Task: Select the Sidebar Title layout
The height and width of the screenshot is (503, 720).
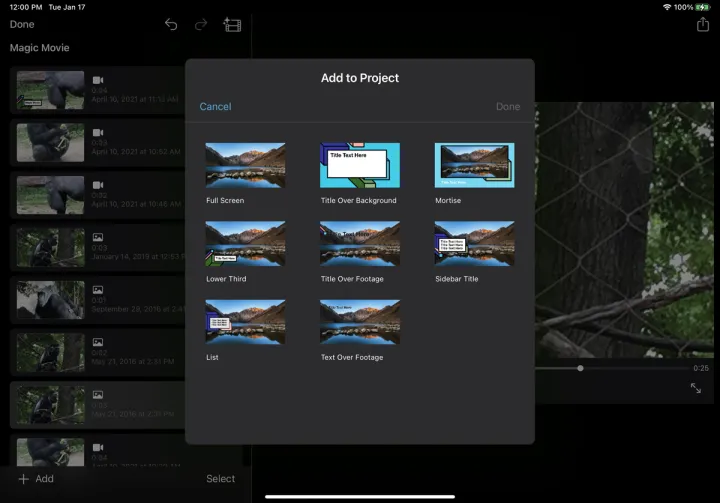Action: coord(474,243)
